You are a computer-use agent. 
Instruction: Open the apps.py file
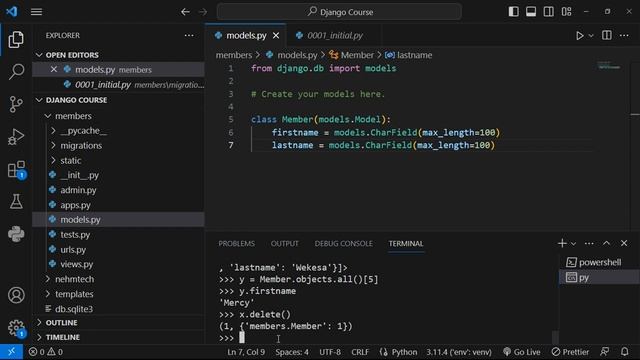[75, 205]
